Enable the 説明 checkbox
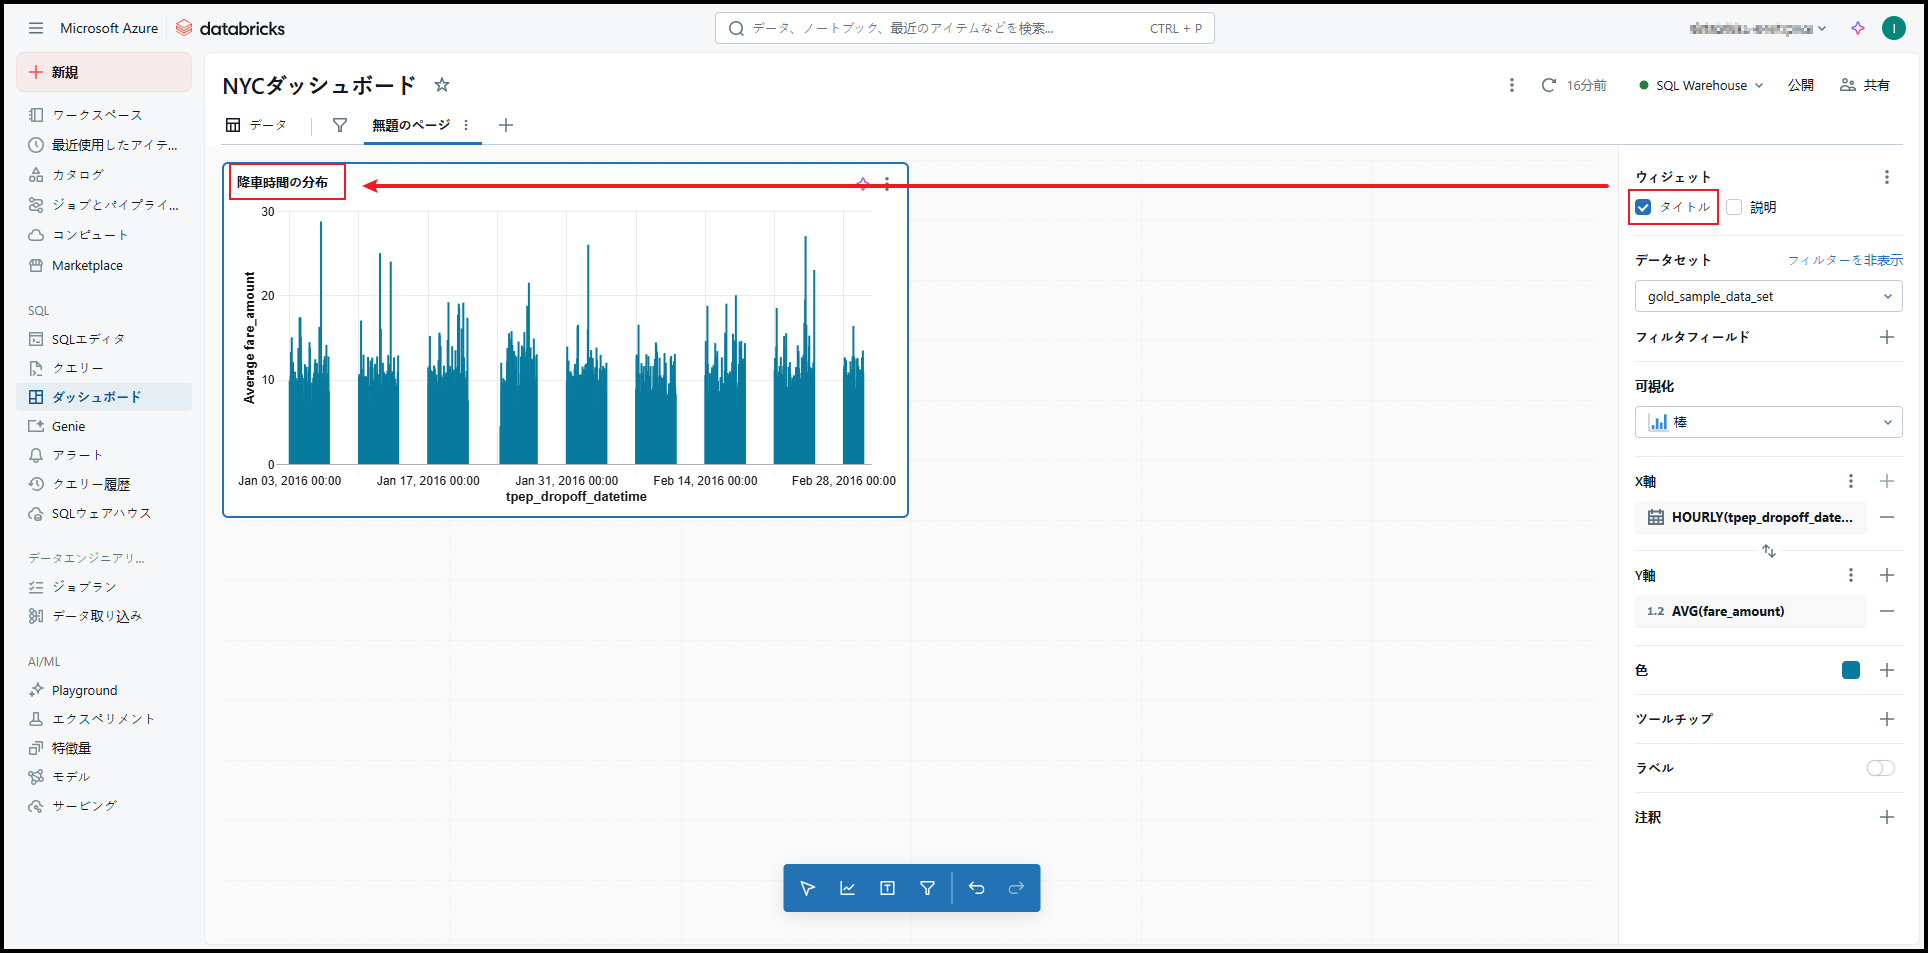 click(x=1735, y=207)
